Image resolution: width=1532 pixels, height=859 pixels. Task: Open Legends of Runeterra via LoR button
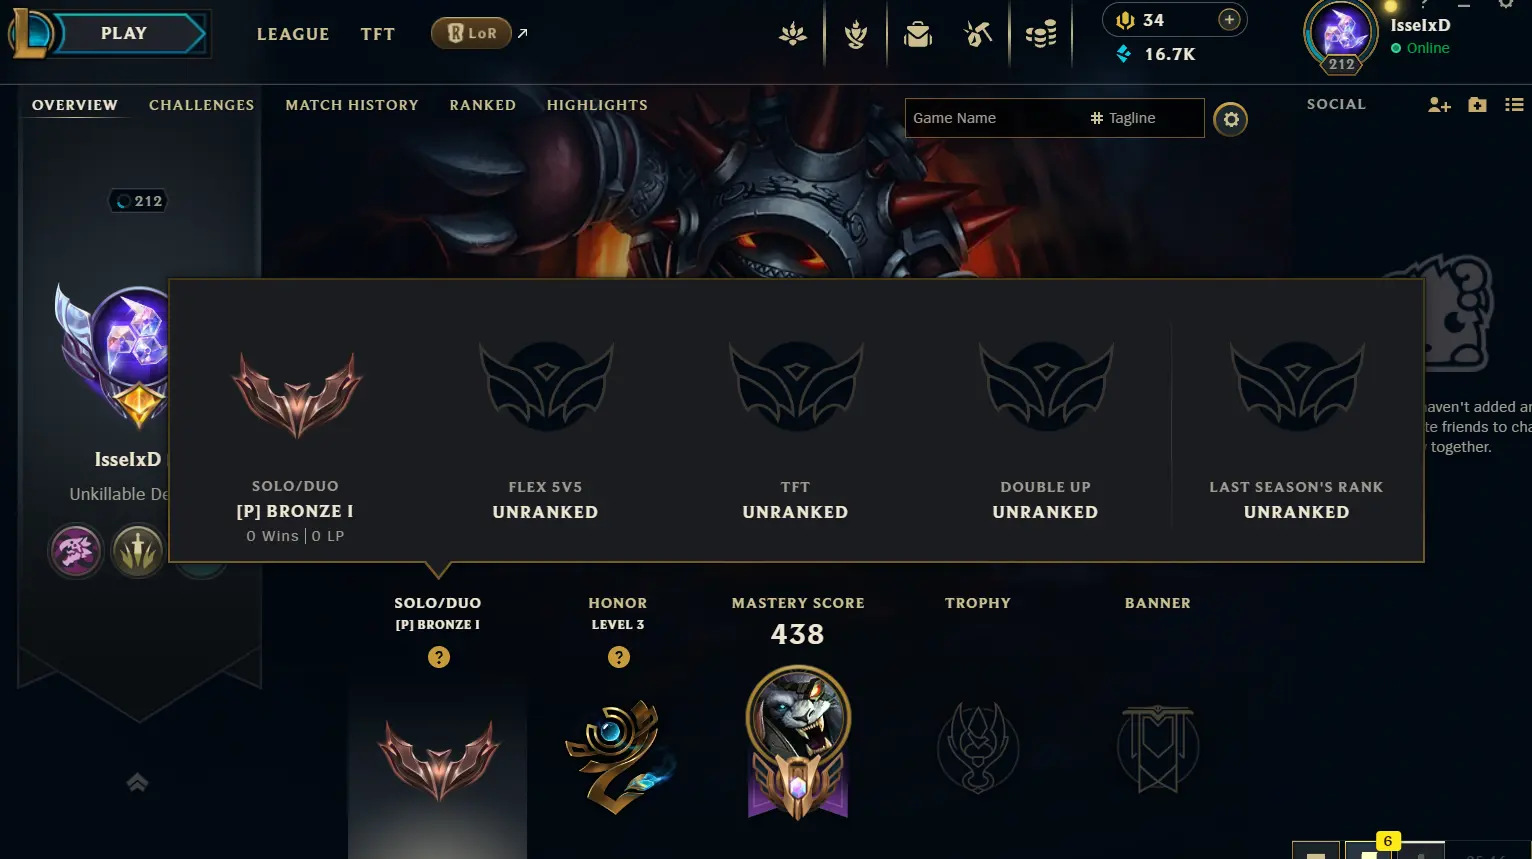[471, 33]
